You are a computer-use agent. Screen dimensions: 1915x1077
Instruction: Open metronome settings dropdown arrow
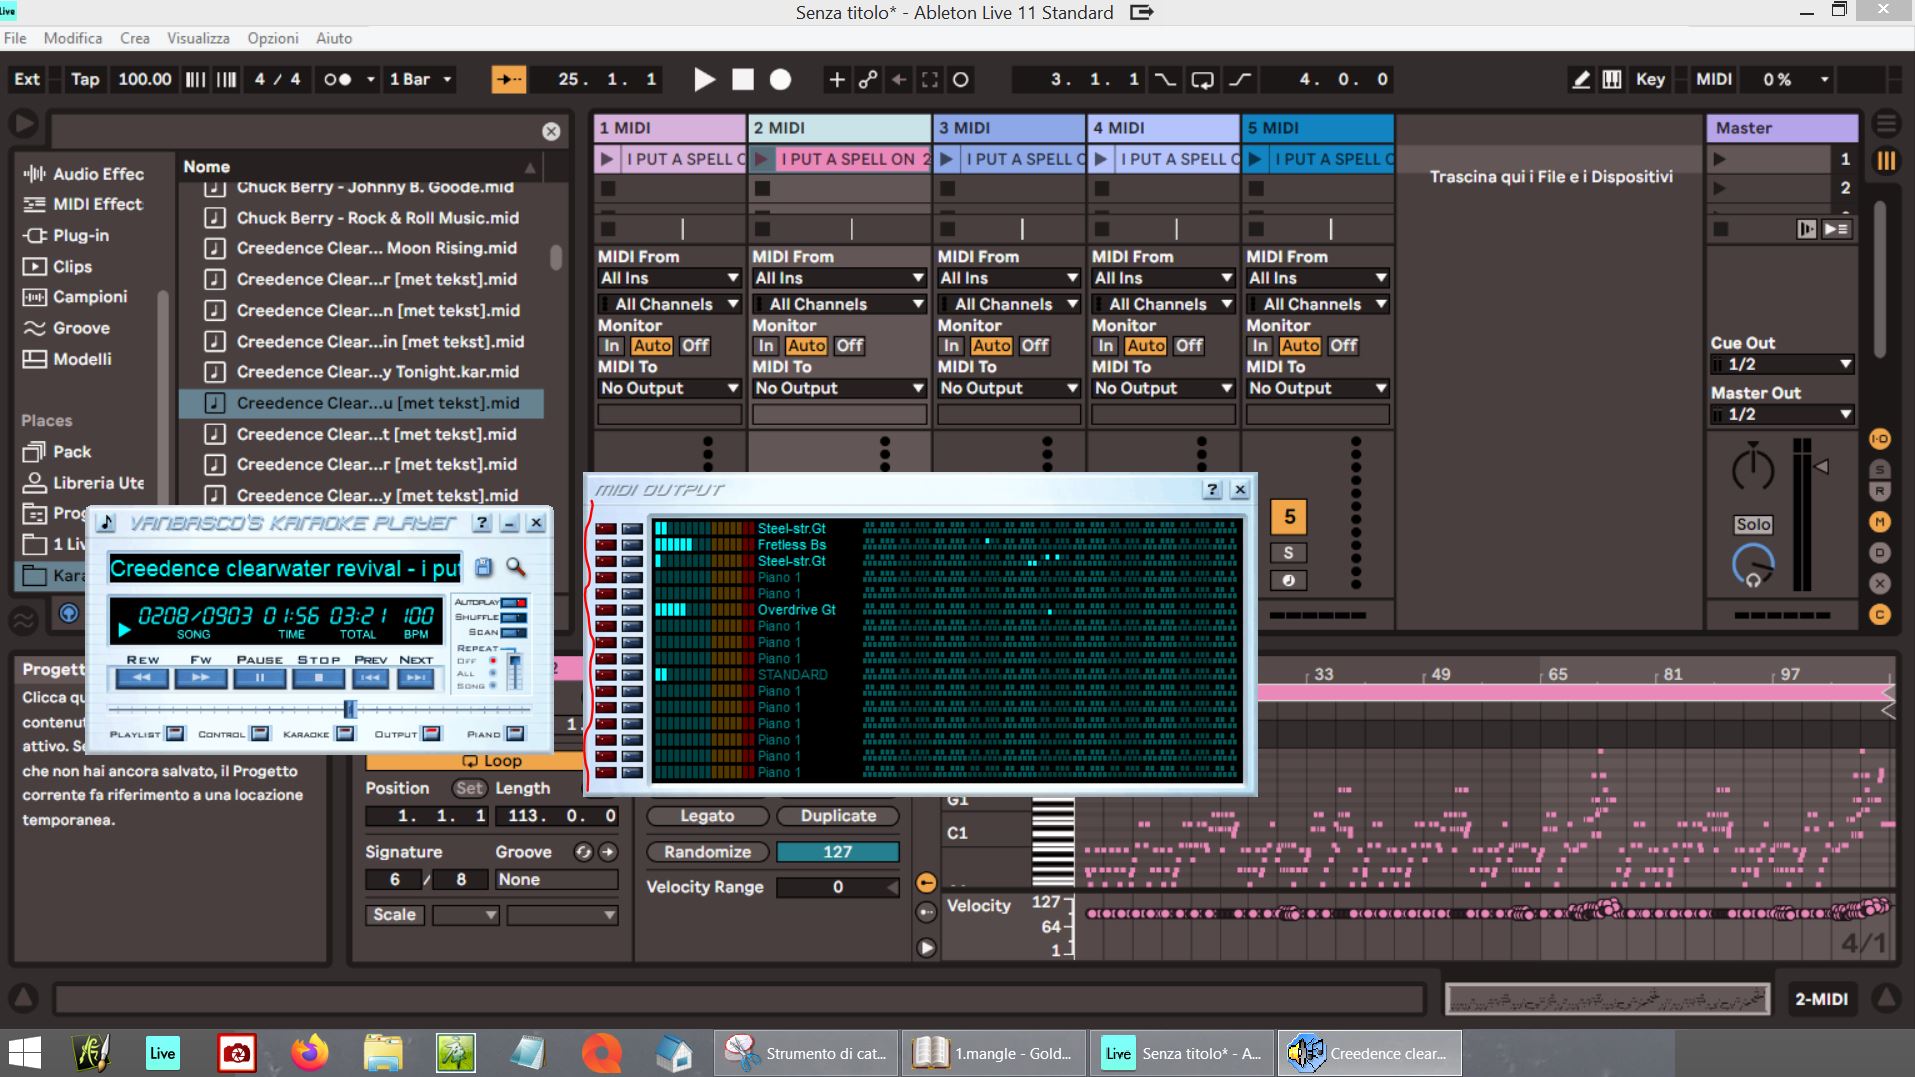(371, 80)
